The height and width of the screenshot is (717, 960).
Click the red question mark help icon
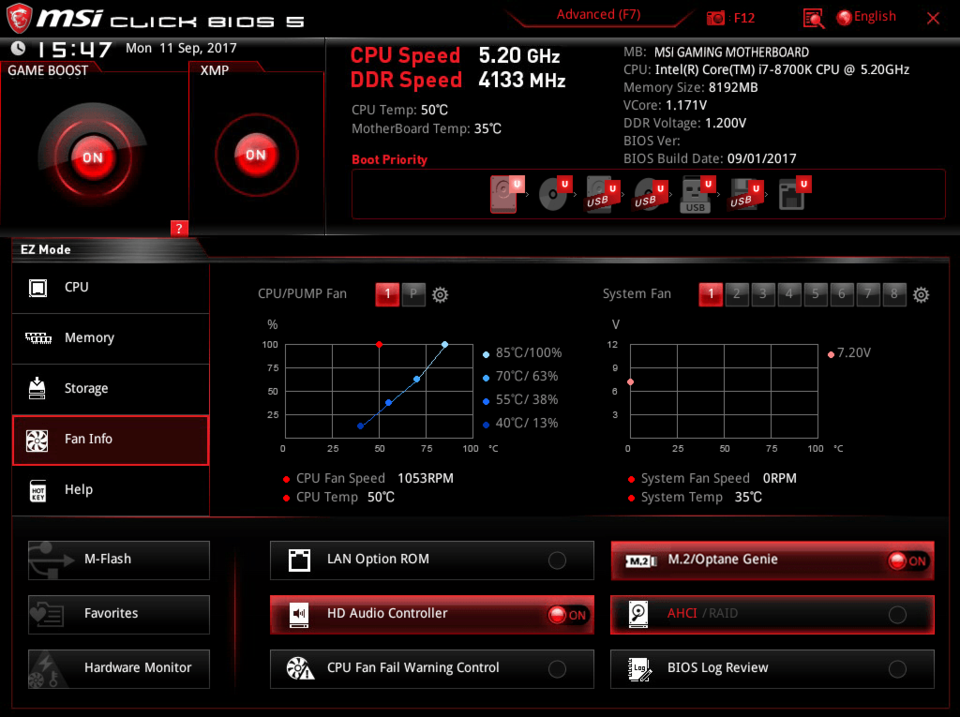[x=179, y=228]
